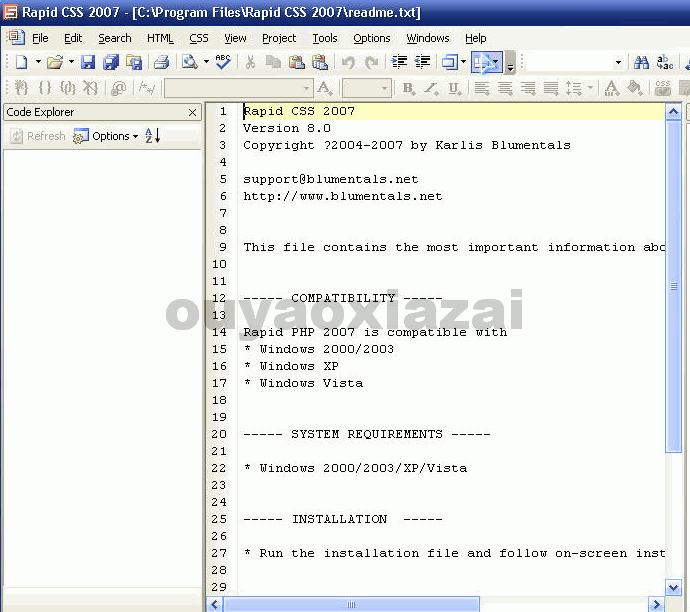Image resolution: width=690 pixels, height=612 pixels.
Task: Open the Edit menu
Action: [73, 38]
